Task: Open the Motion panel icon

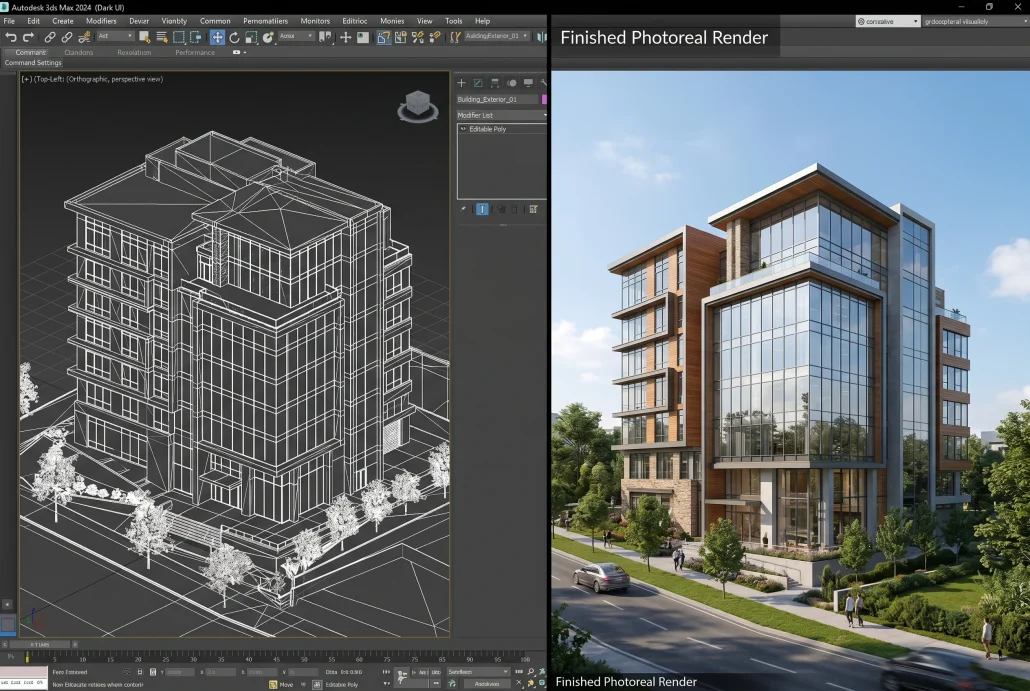Action: coord(512,83)
